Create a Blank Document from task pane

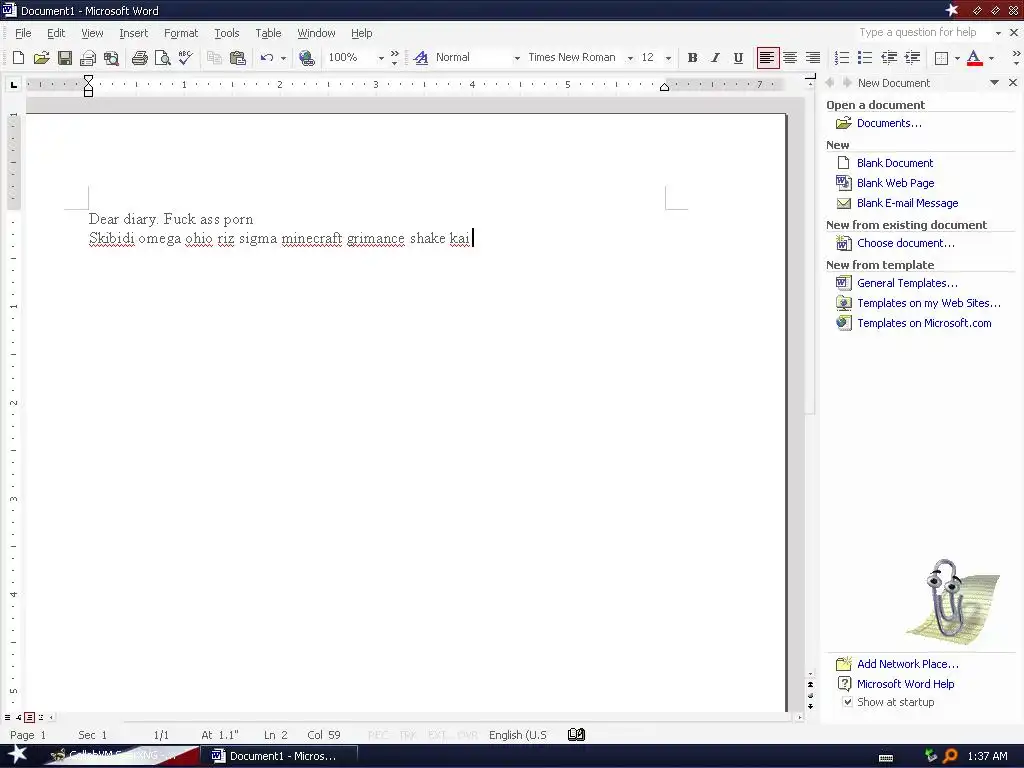[x=895, y=163]
